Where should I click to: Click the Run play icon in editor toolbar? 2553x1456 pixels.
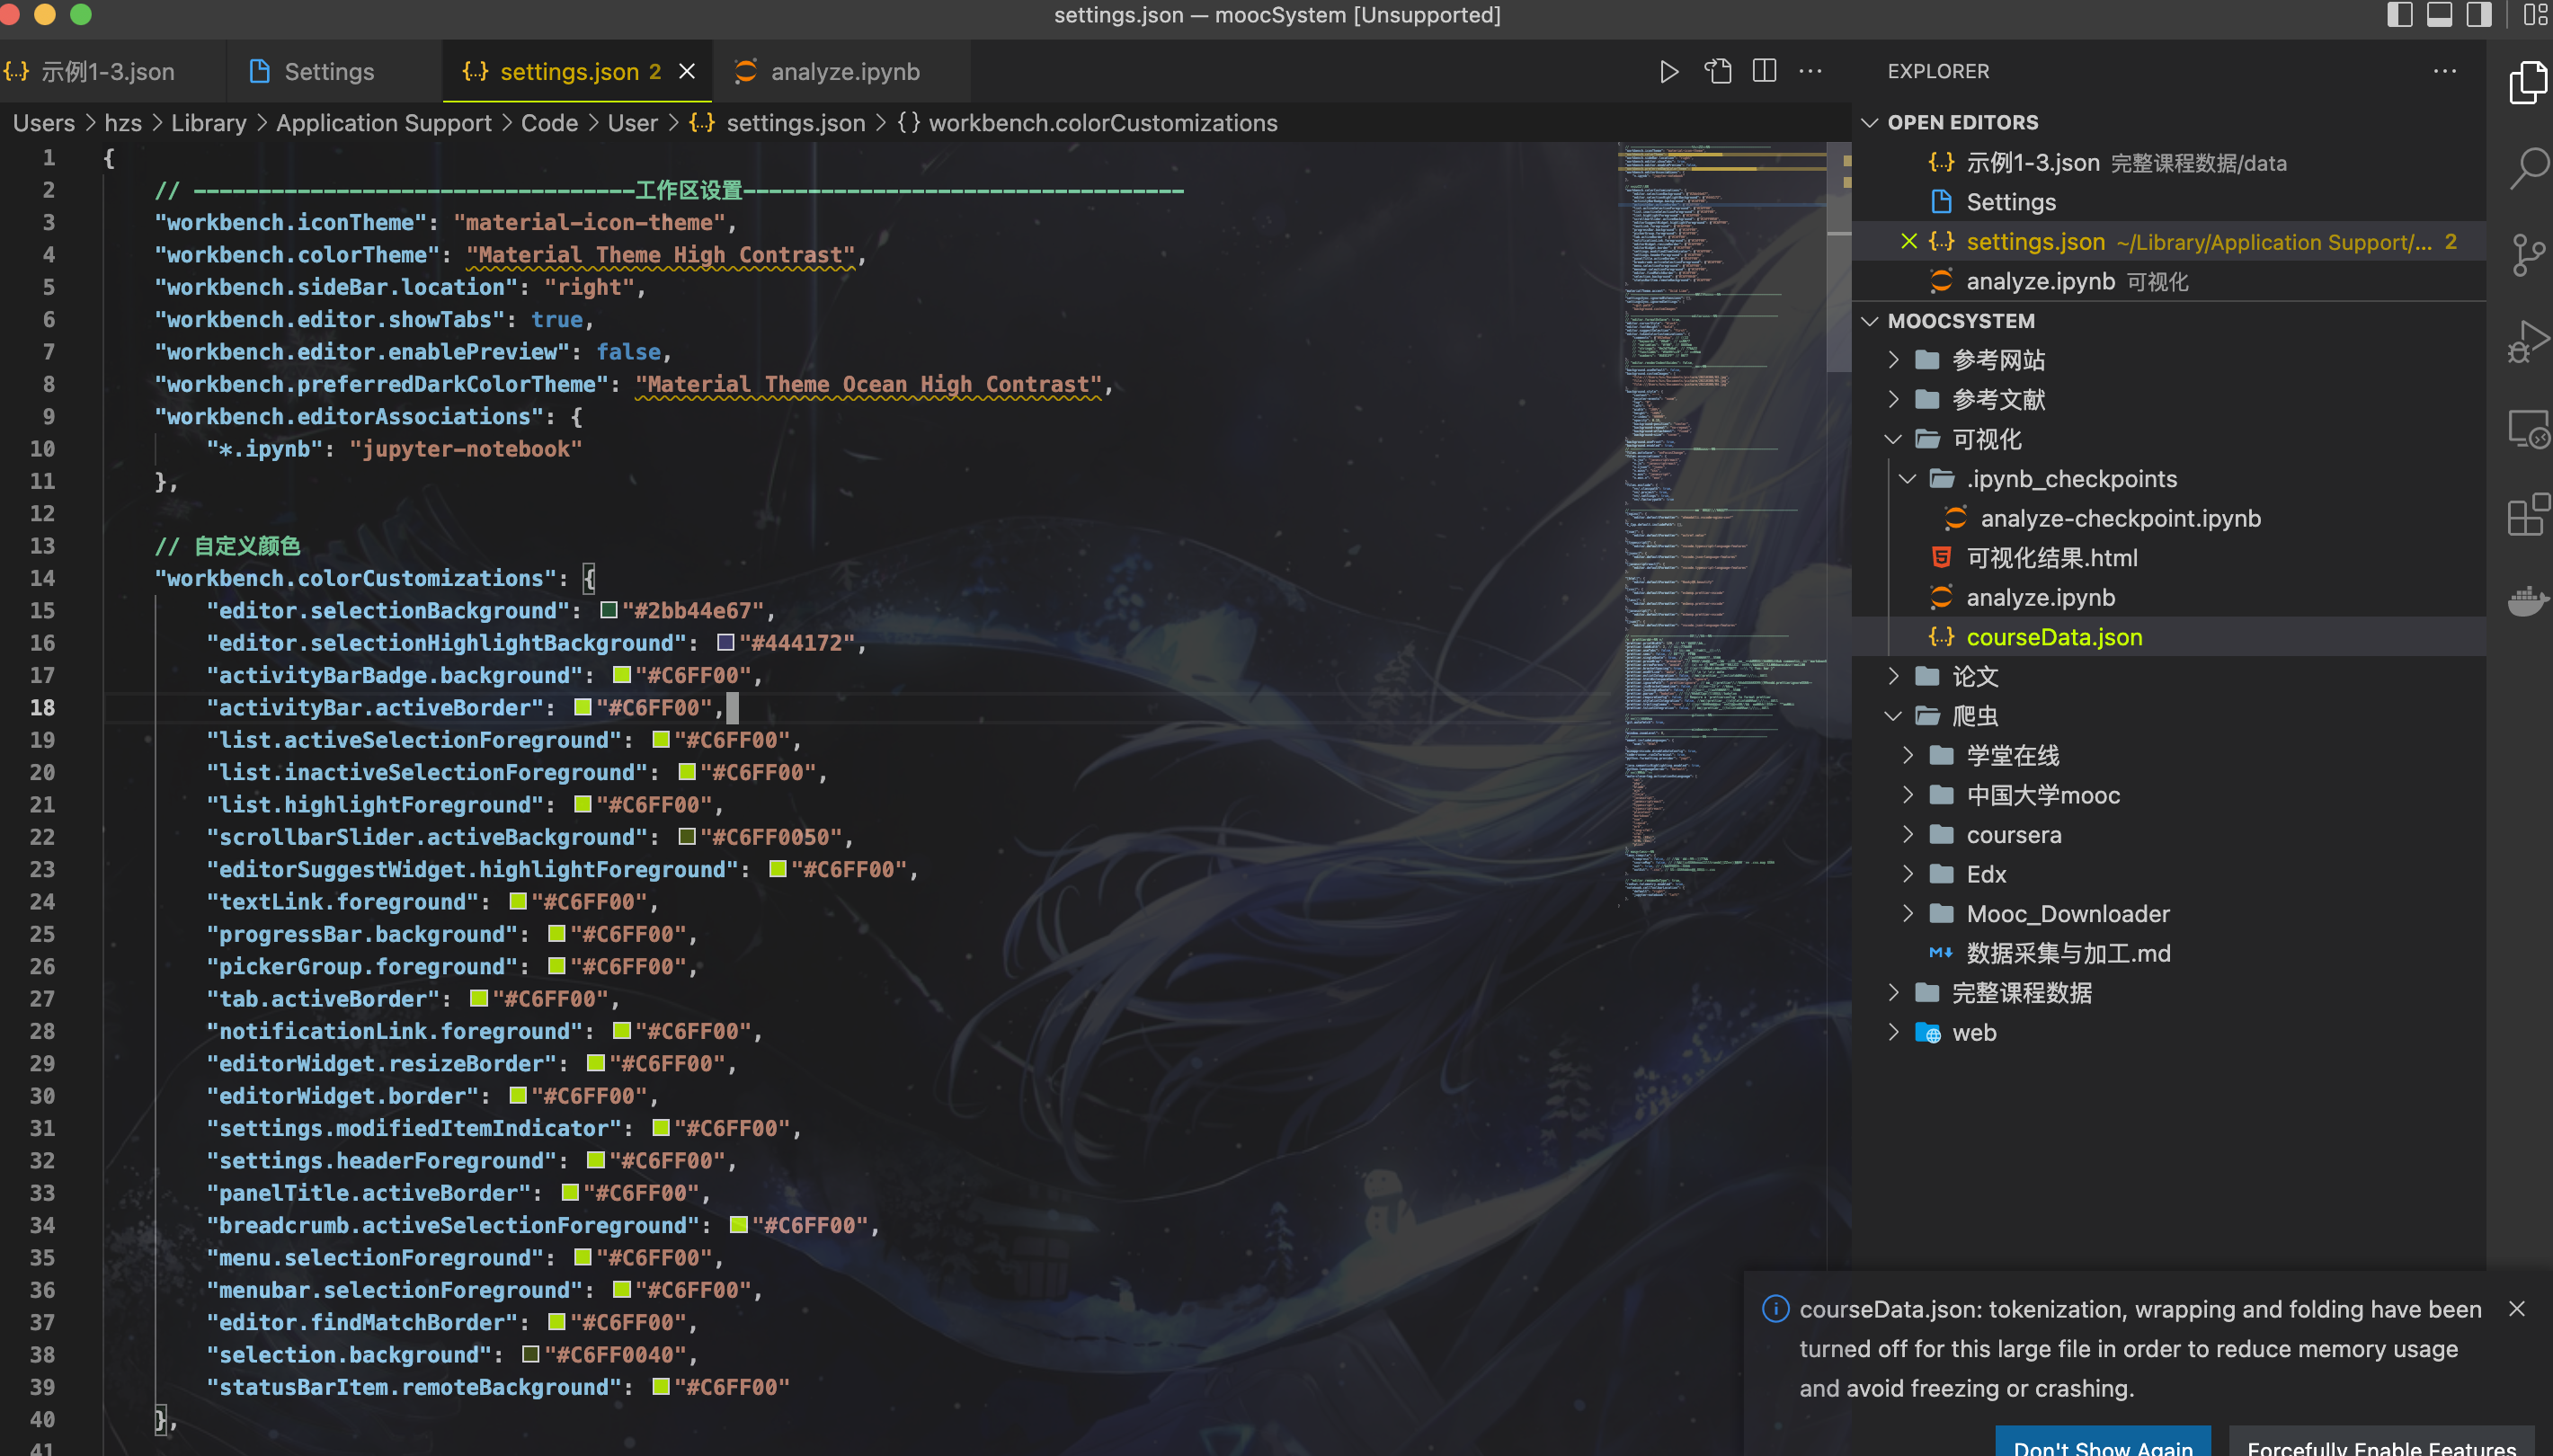(1668, 72)
